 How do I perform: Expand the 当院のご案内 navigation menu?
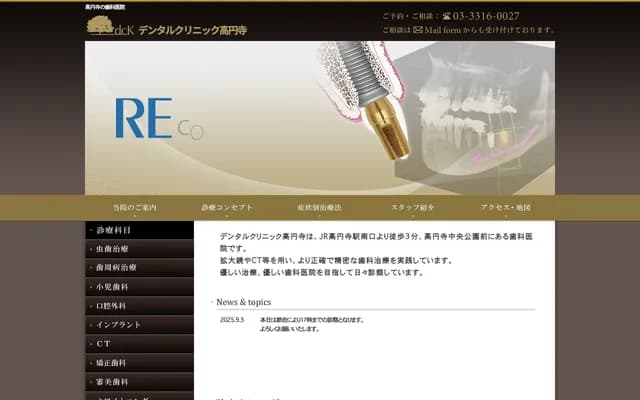135,207
